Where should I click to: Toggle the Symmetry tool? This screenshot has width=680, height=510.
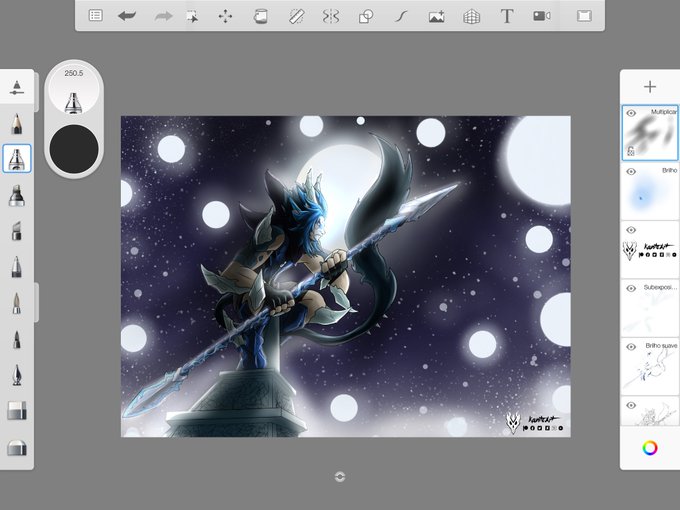tap(330, 16)
